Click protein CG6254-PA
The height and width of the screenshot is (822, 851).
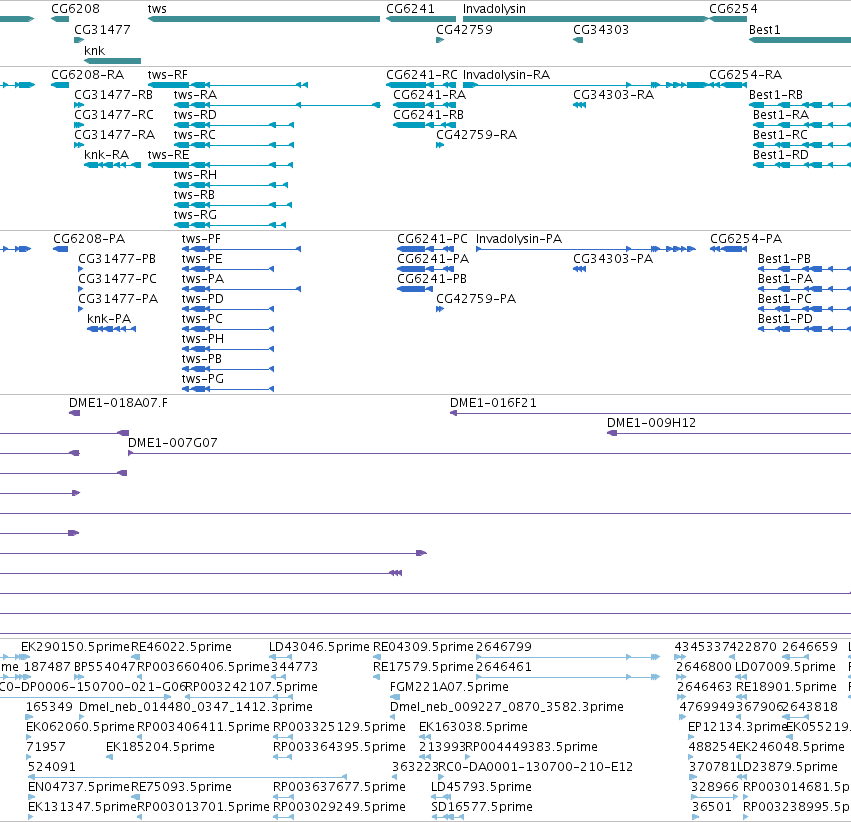[728, 249]
